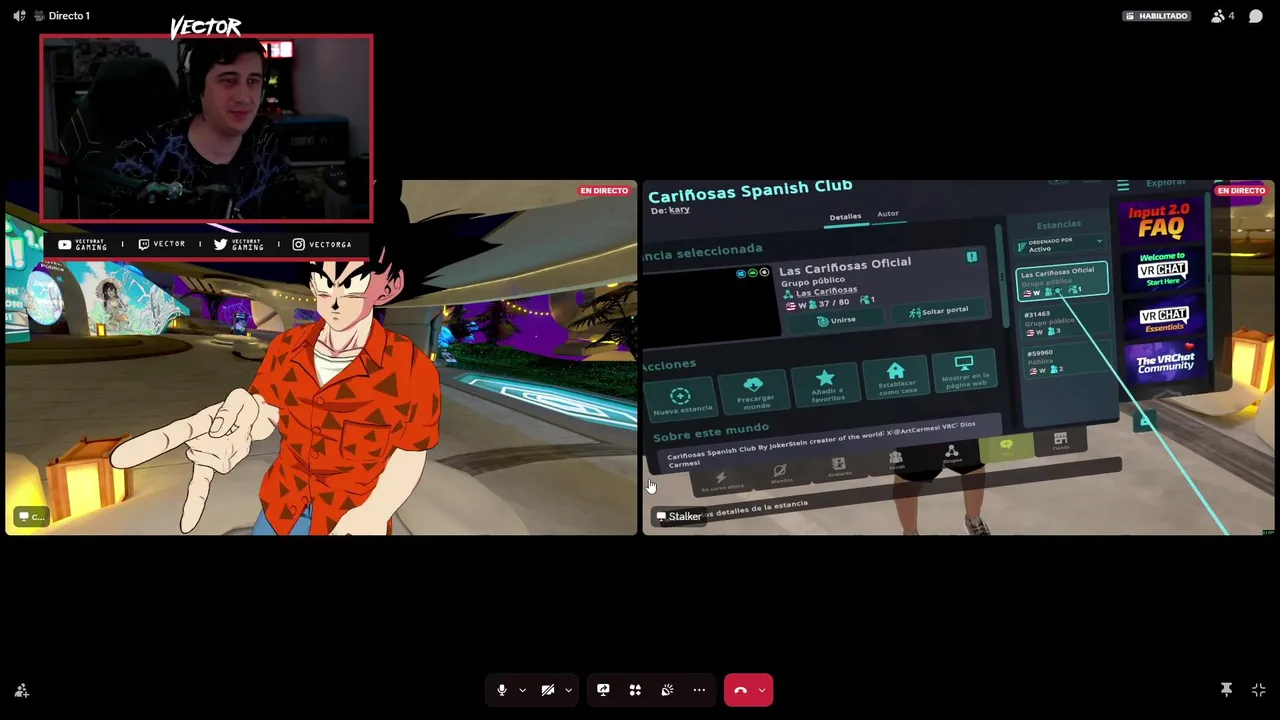Click Unirse to join the instance
The height and width of the screenshot is (720, 1280).
pyautogui.click(x=836, y=320)
